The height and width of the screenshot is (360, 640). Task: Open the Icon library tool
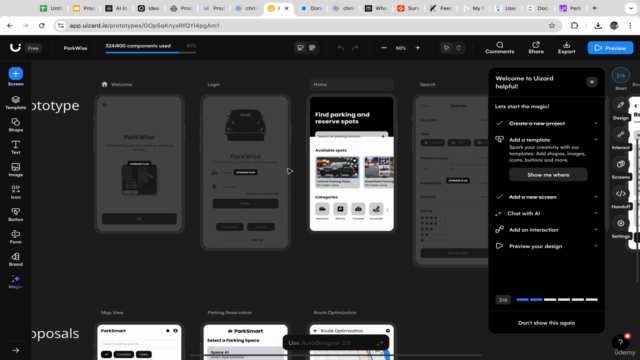point(16,192)
